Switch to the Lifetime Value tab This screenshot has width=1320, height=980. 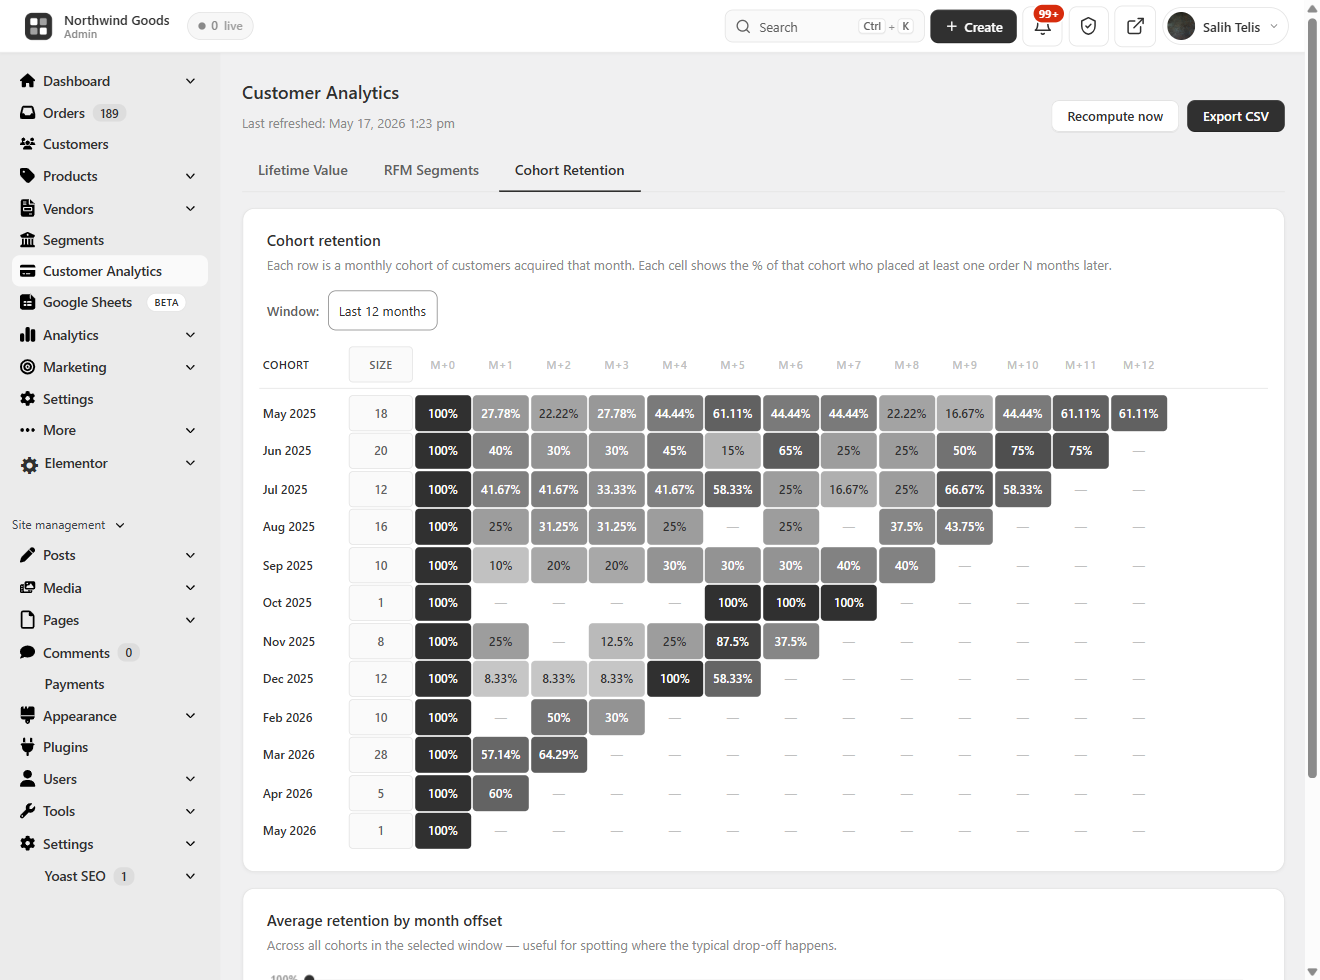(x=303, y=170)
